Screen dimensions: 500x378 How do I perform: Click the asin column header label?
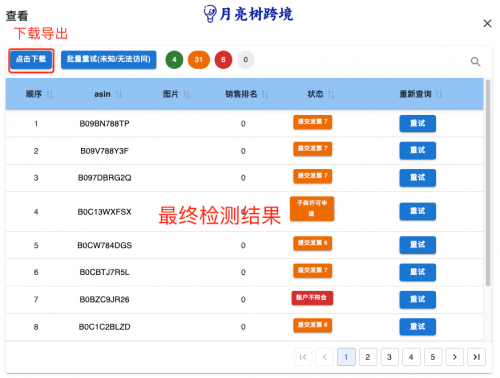tap(102, 94)
